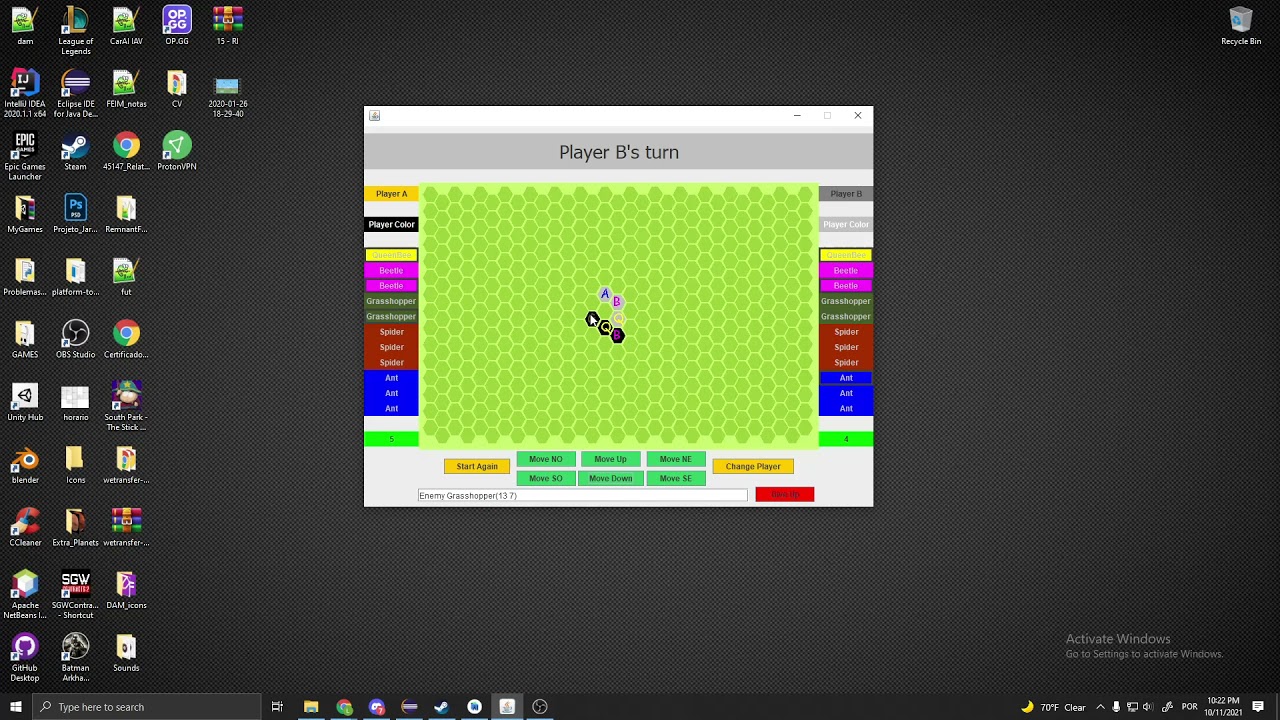Select Player B's first Spider piece
Image resolution: width=1280 pixels, height=720 pixels.
pos(846,332)
